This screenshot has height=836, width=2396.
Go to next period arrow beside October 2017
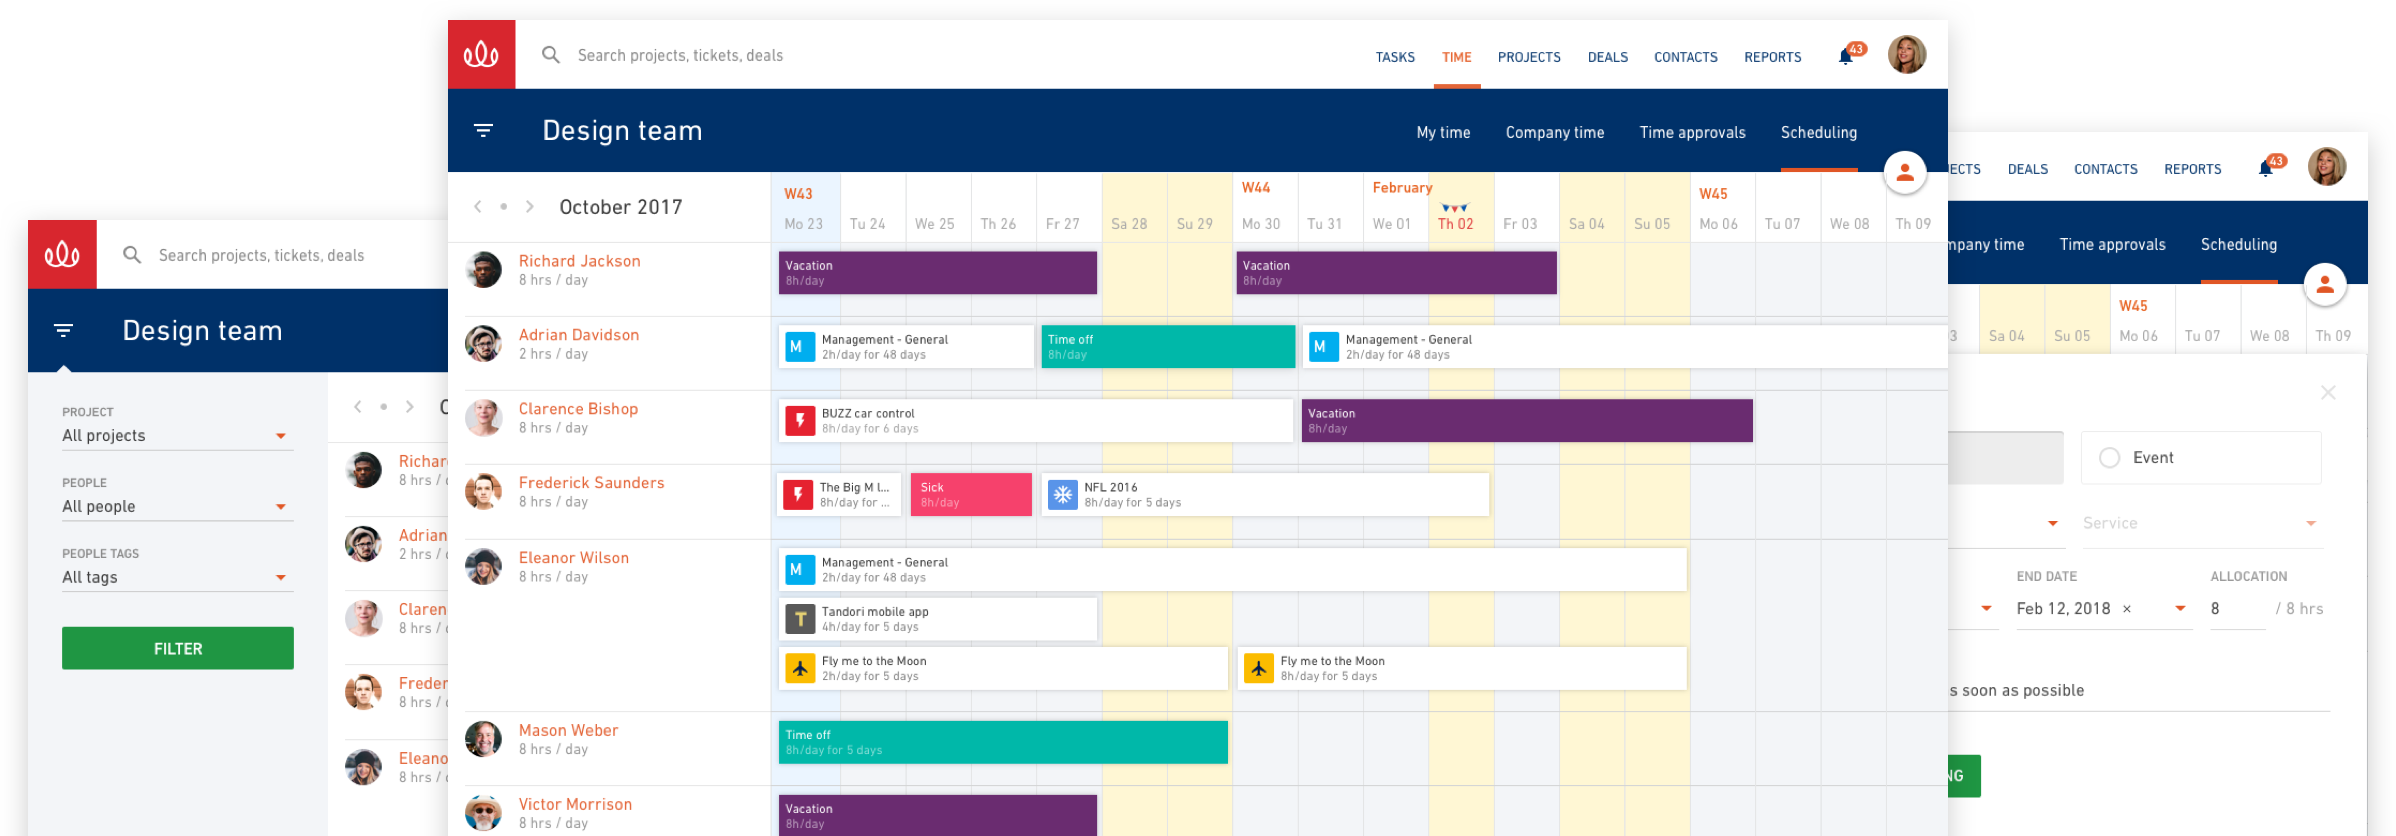coord(530,207)
